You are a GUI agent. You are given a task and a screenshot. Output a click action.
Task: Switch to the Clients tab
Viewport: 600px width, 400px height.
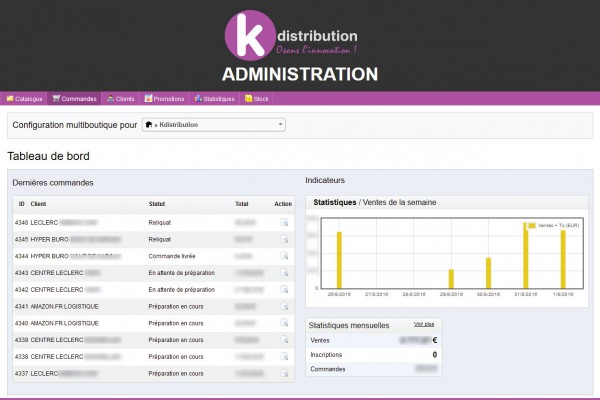click(121, 99)
